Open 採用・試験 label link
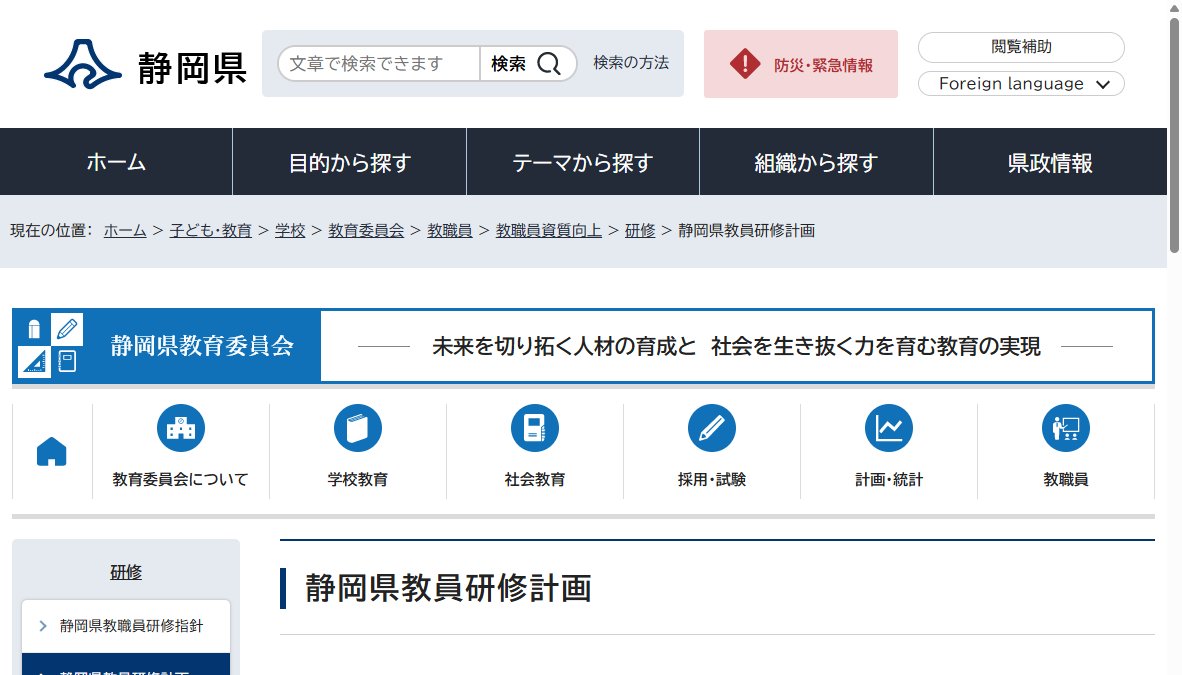This screenshot has width=1182, height=675. 712,480
